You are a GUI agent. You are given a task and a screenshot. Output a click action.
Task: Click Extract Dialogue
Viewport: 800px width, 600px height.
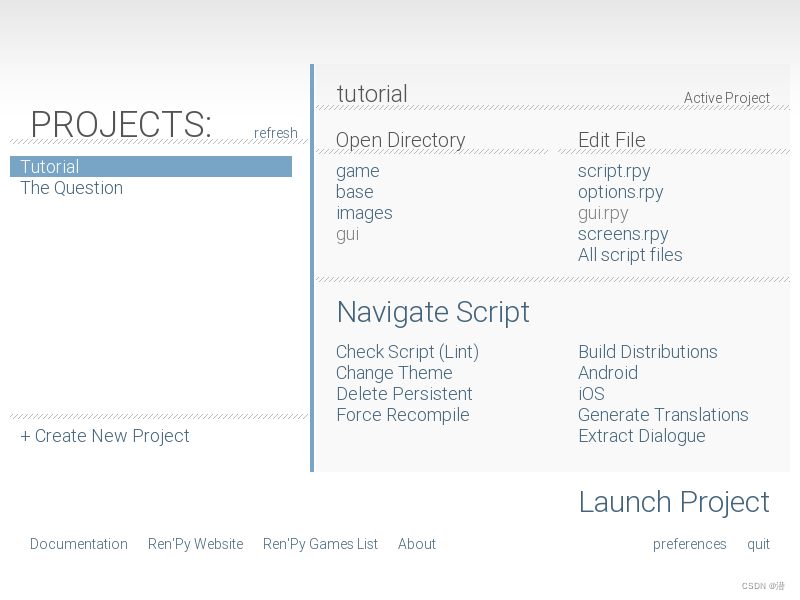point(642,436)
